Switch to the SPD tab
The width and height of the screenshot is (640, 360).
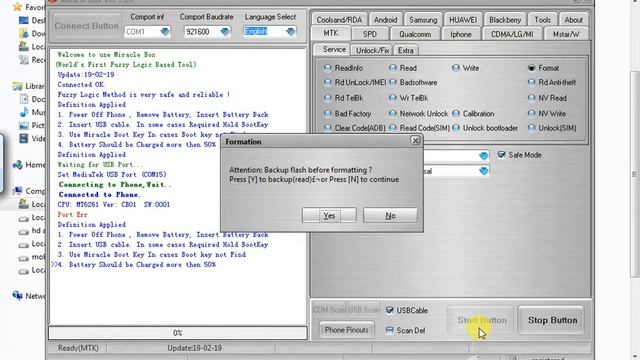[x=370, y=34]
